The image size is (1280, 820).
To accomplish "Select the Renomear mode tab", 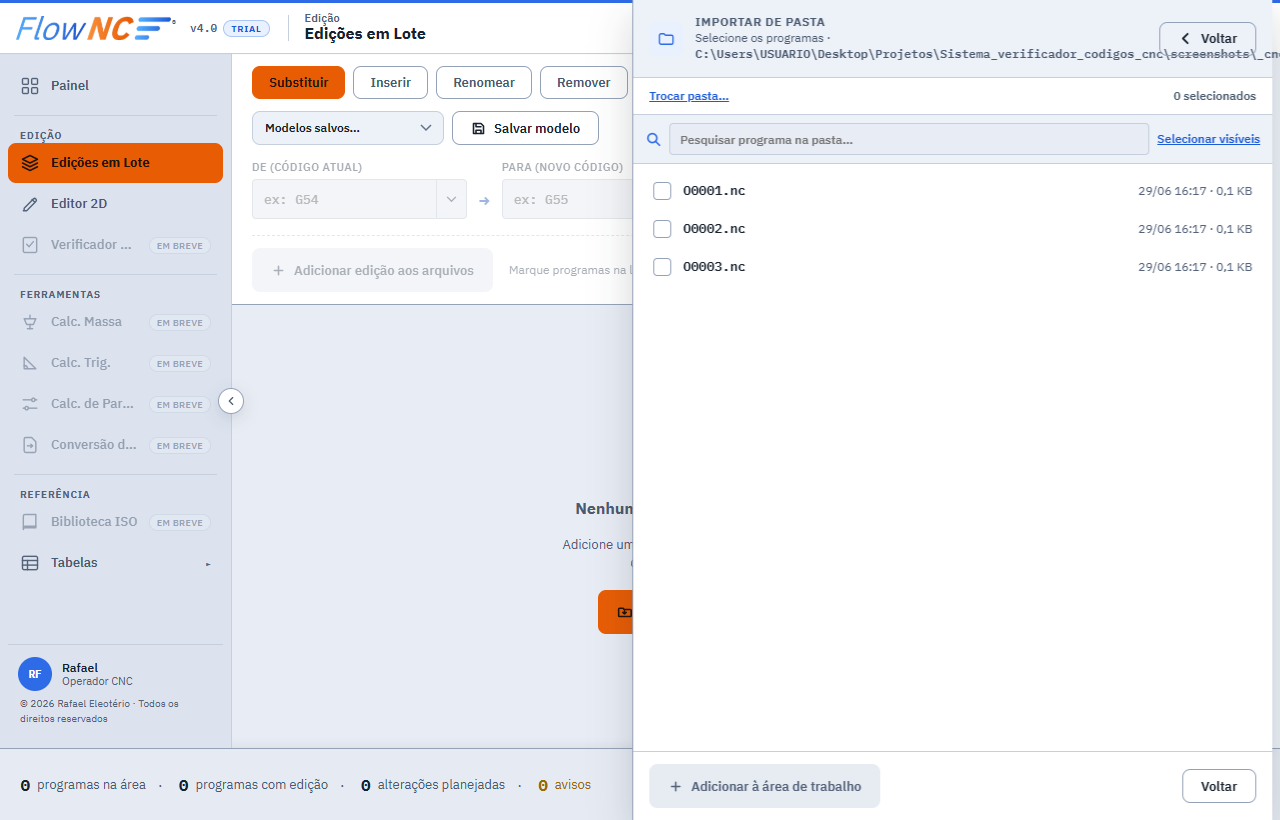I will [x=484, y=83].
